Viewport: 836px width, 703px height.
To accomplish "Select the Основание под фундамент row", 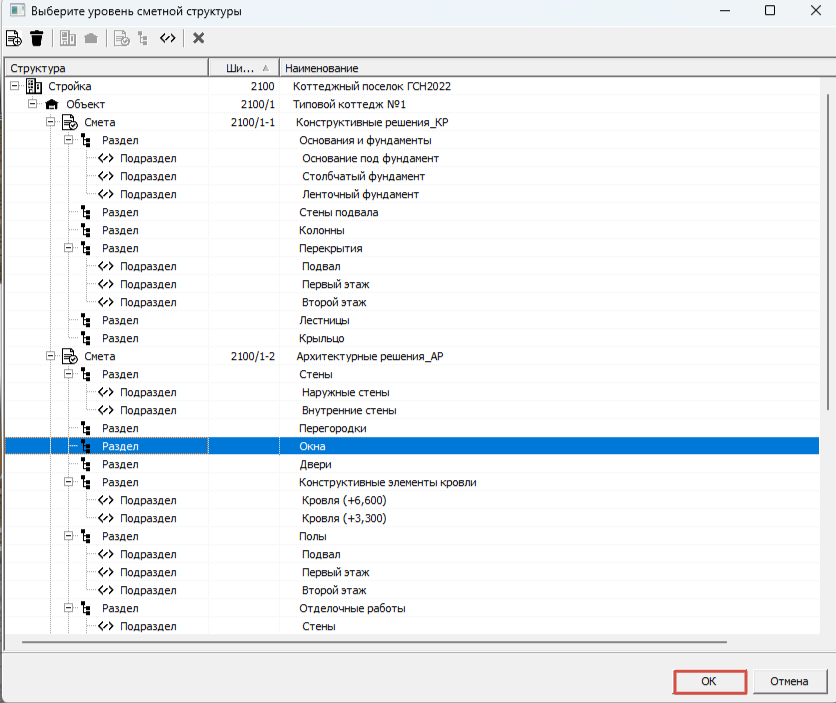I will (412, 158).
